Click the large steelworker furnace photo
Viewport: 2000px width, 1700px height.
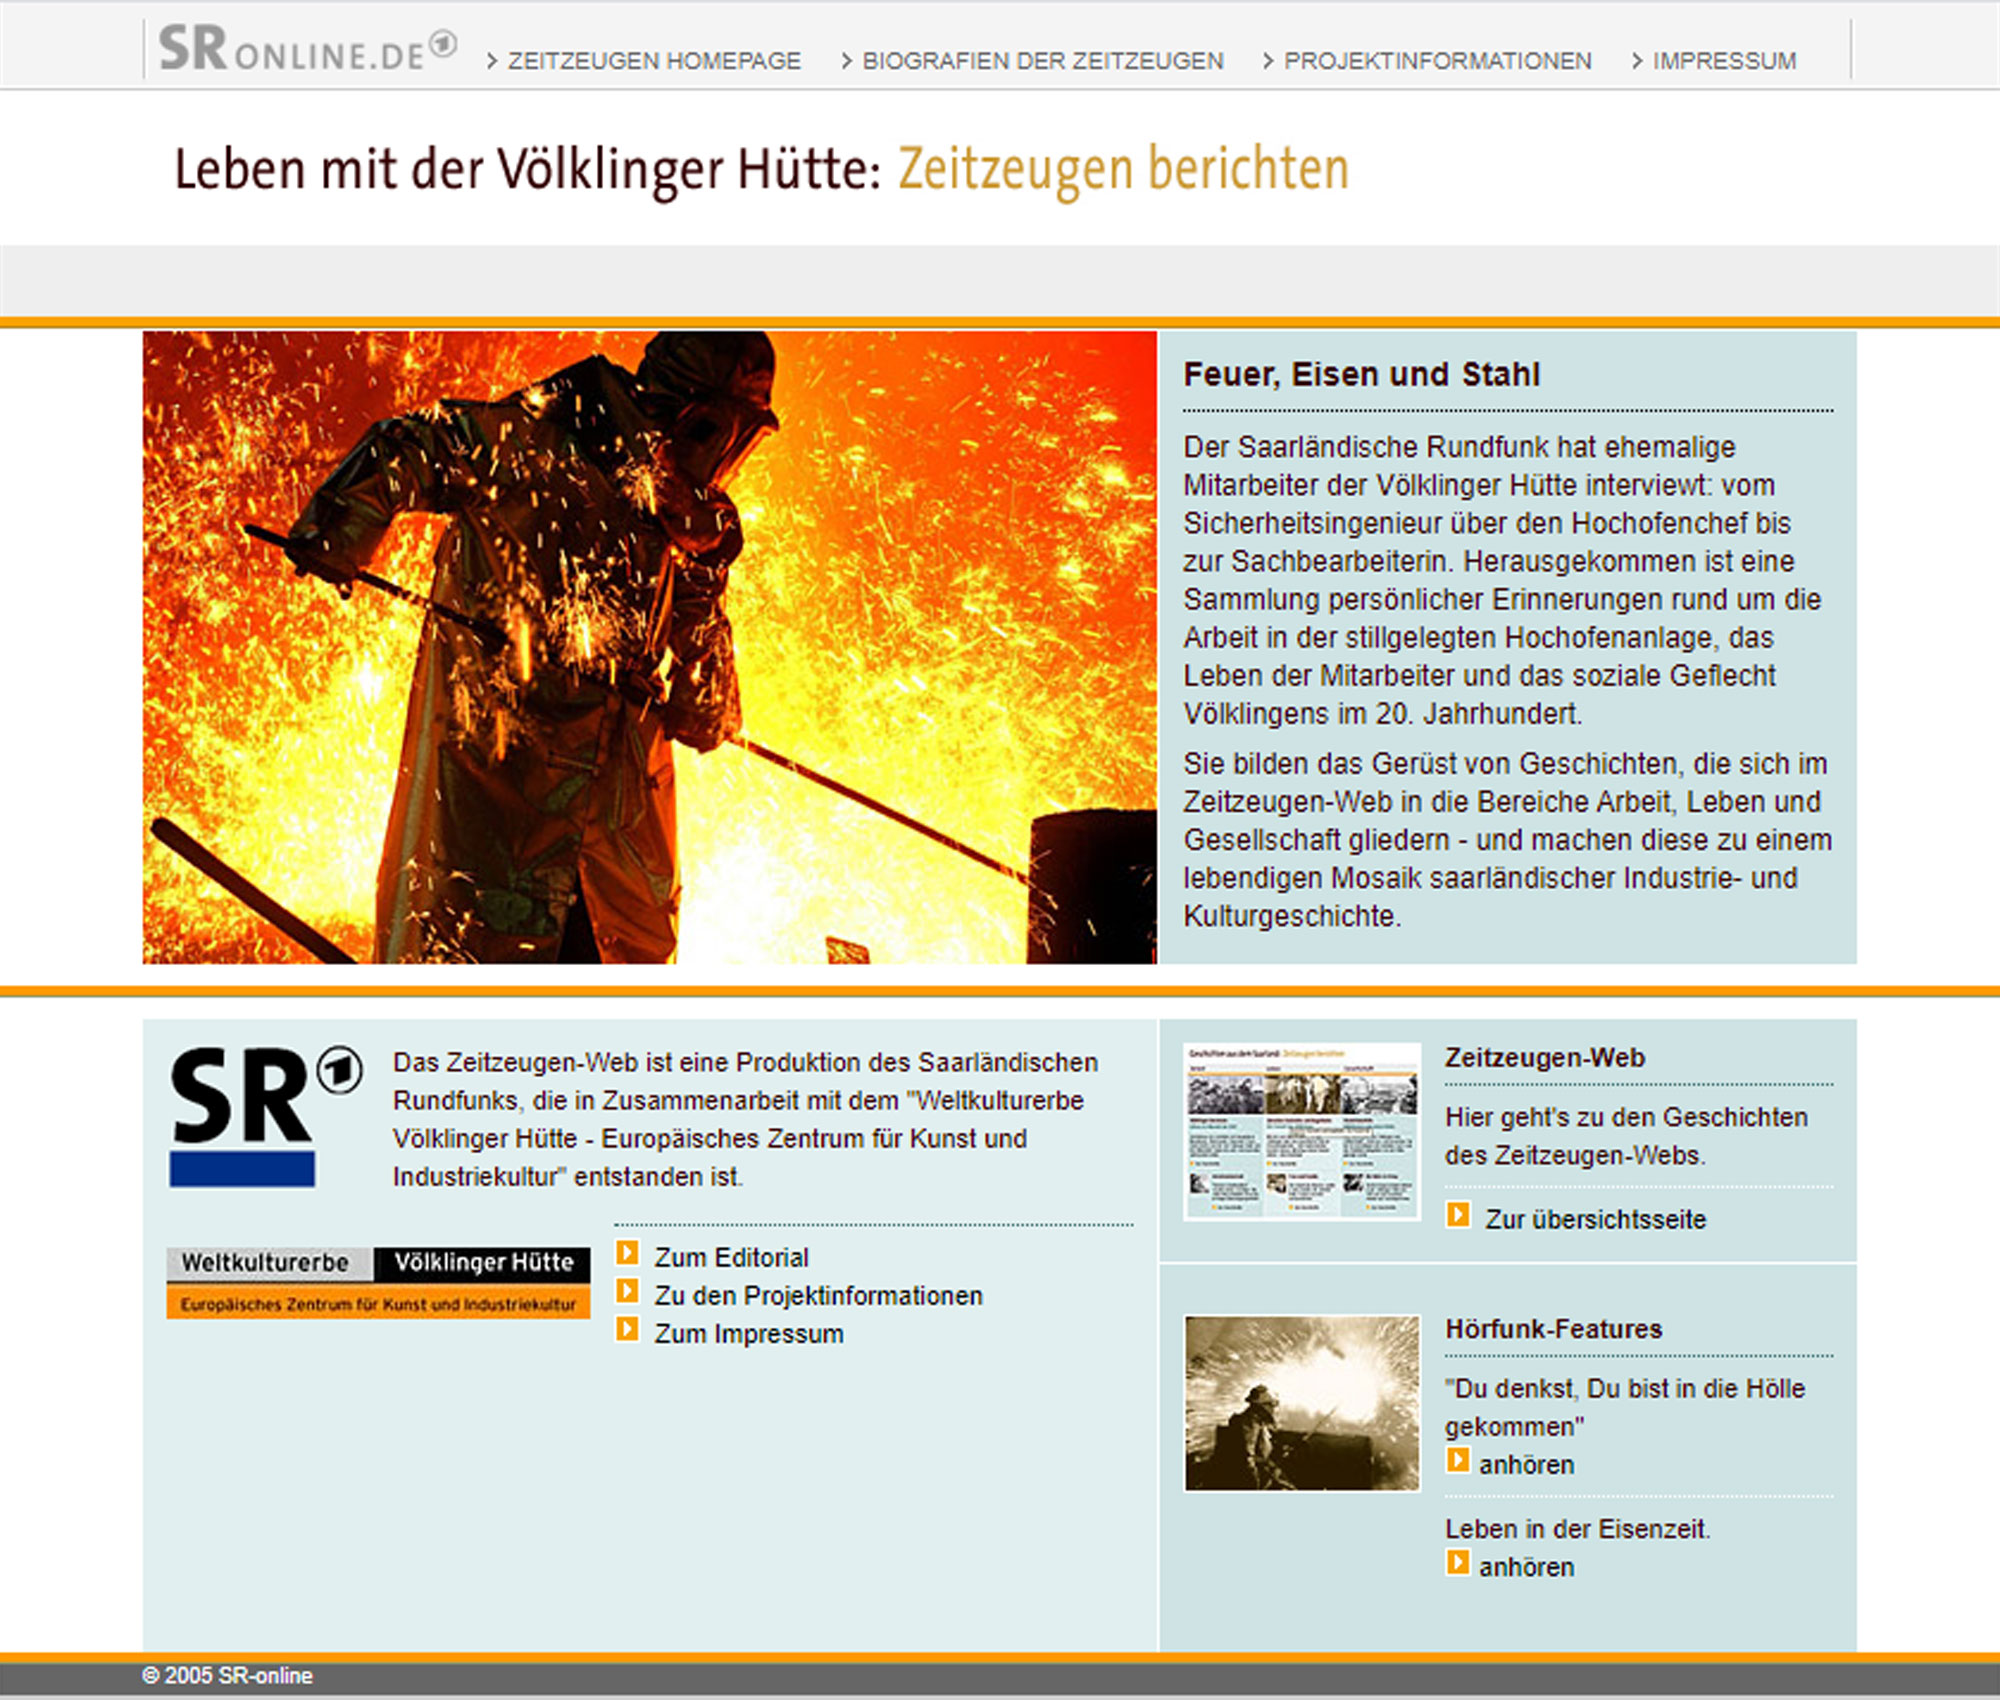[x=650, y=648]
